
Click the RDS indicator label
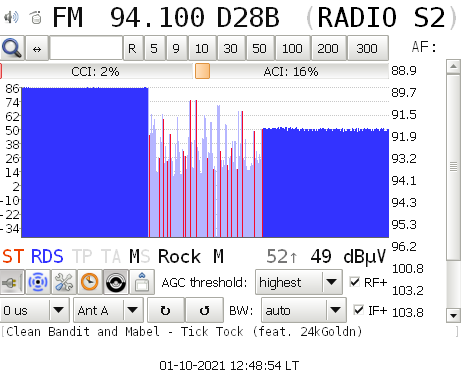(47, 257)
